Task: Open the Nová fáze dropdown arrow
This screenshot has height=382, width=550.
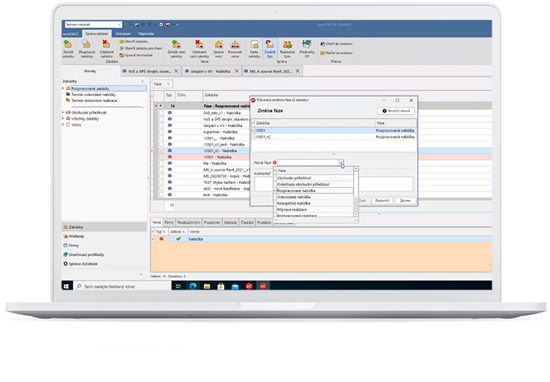Action: click(x=341, y=162)
